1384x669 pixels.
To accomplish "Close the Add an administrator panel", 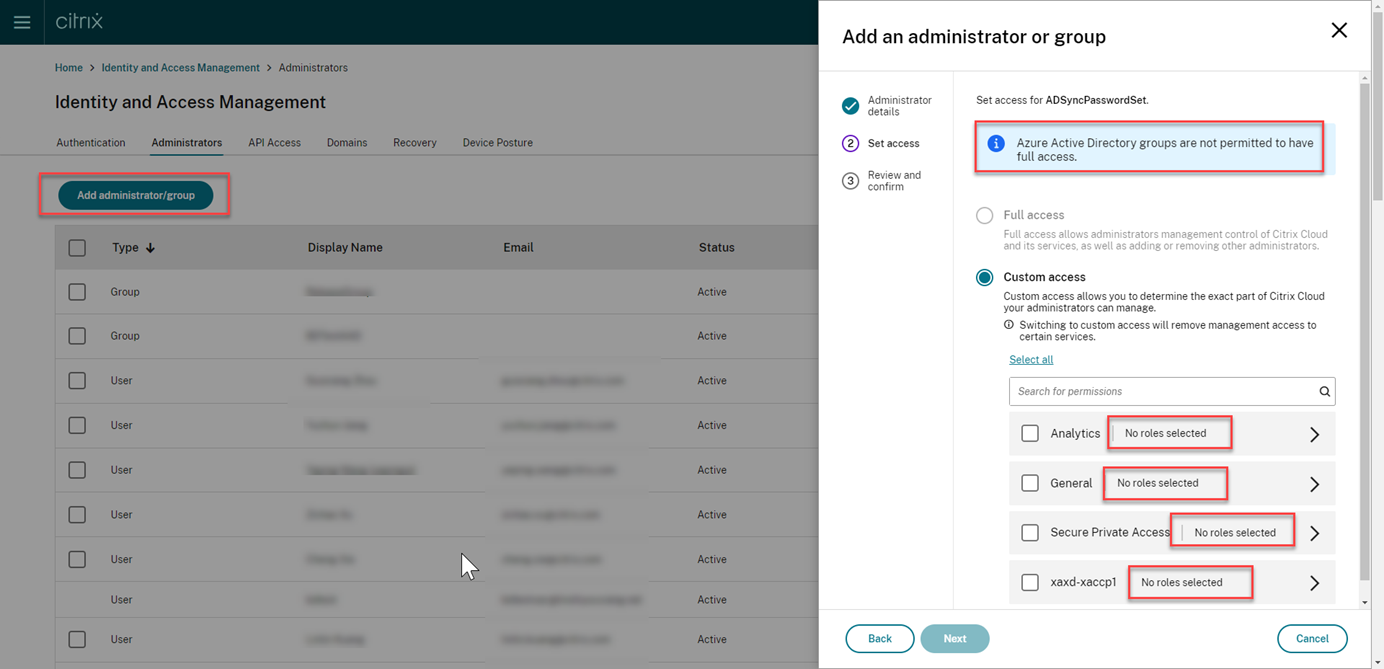I will (x=1339, y=30).
